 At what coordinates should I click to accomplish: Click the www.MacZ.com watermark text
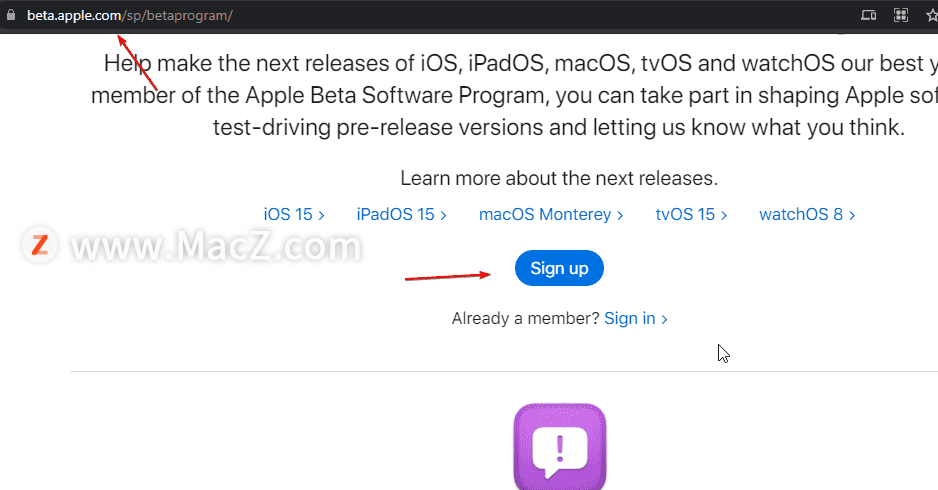pos(216,245)
